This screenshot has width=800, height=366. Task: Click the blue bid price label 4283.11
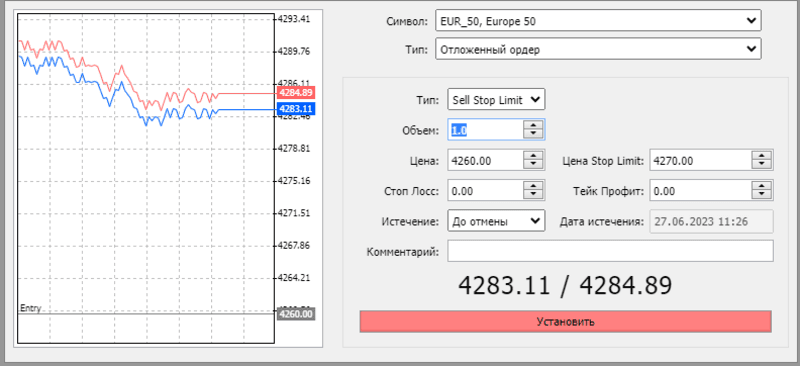pos(295,109)
